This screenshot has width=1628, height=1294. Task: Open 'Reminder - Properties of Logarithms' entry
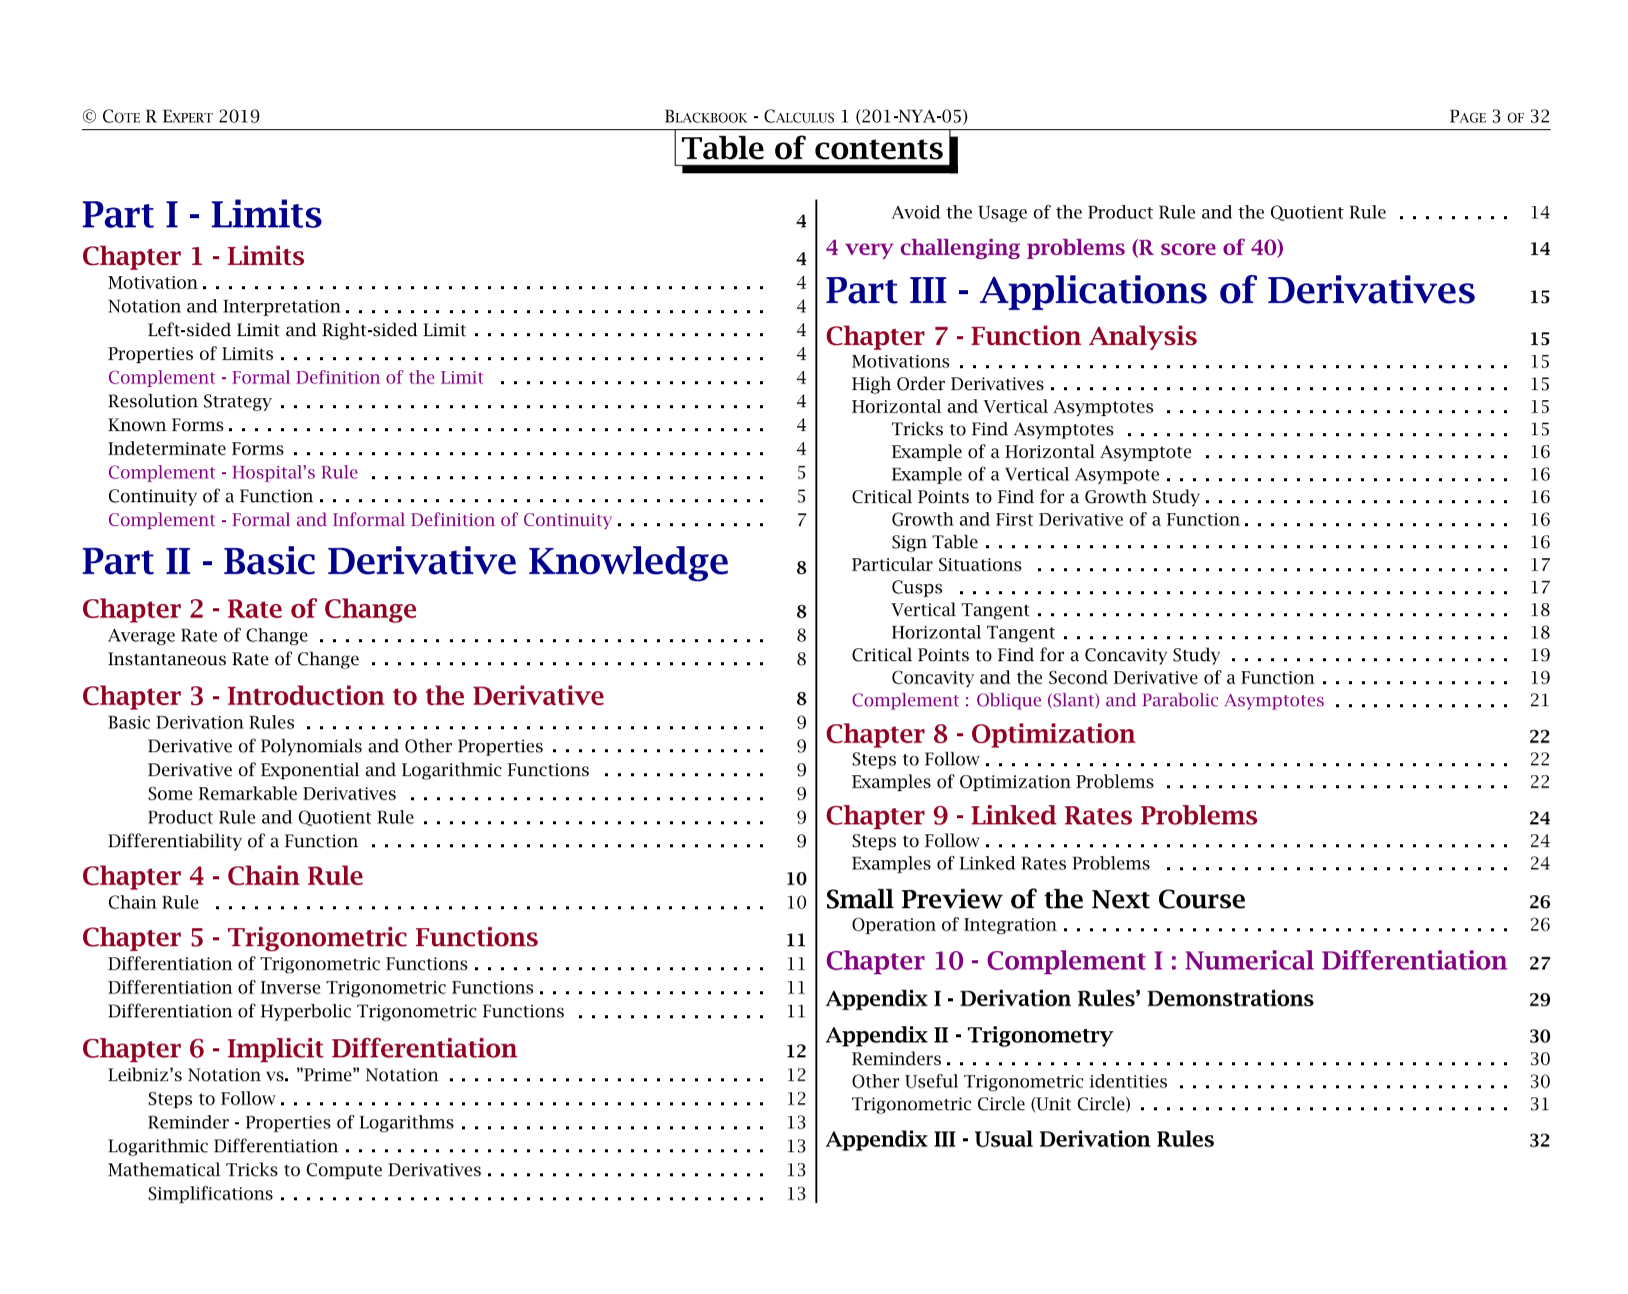301,1123
